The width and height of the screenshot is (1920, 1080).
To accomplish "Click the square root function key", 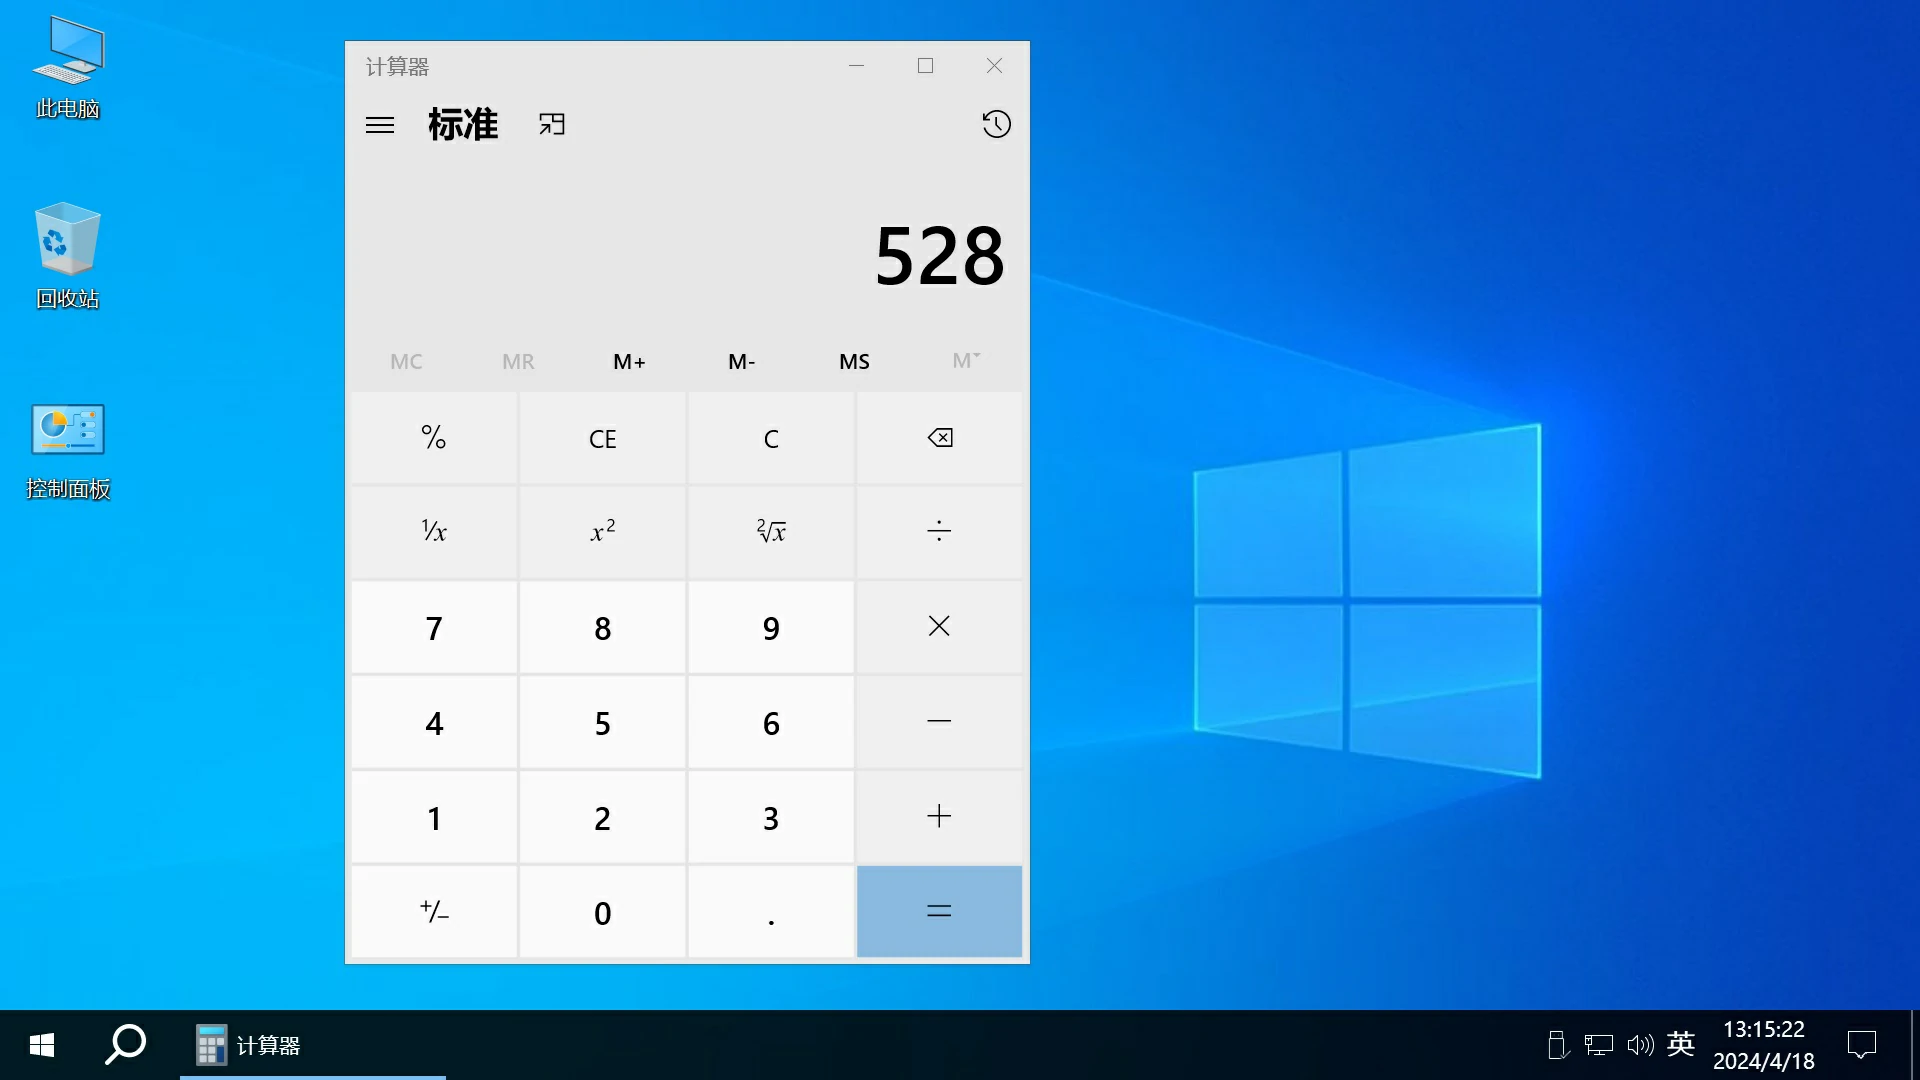I will coord(771,531).
